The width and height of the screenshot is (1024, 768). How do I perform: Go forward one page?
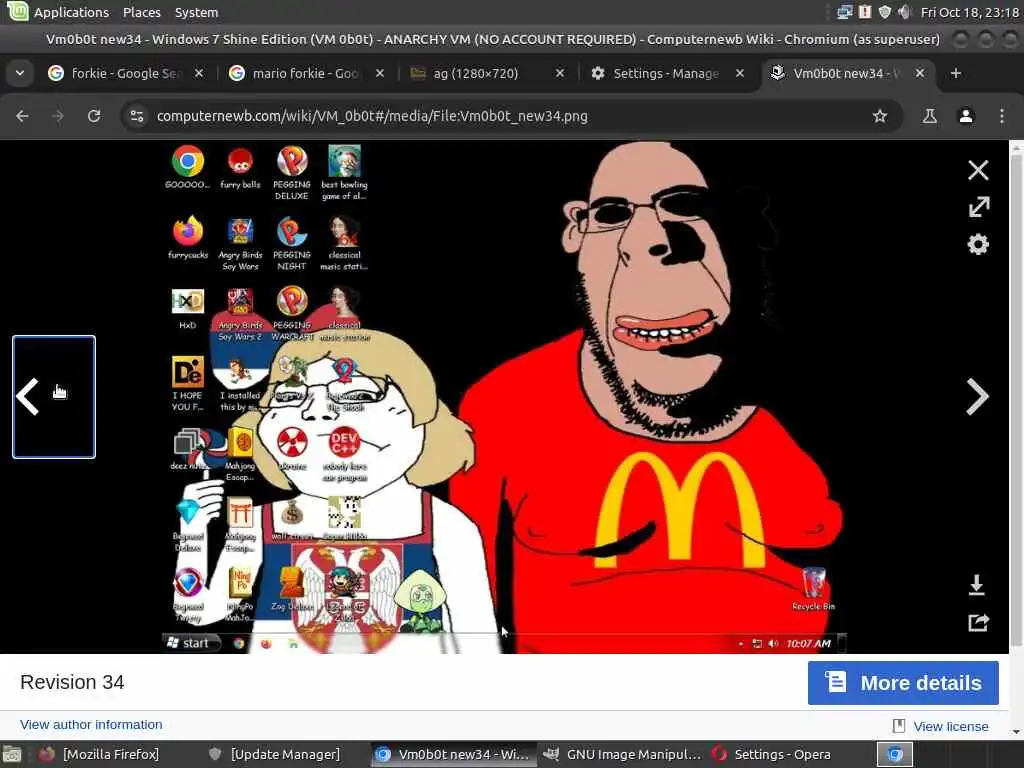[58, 116]
